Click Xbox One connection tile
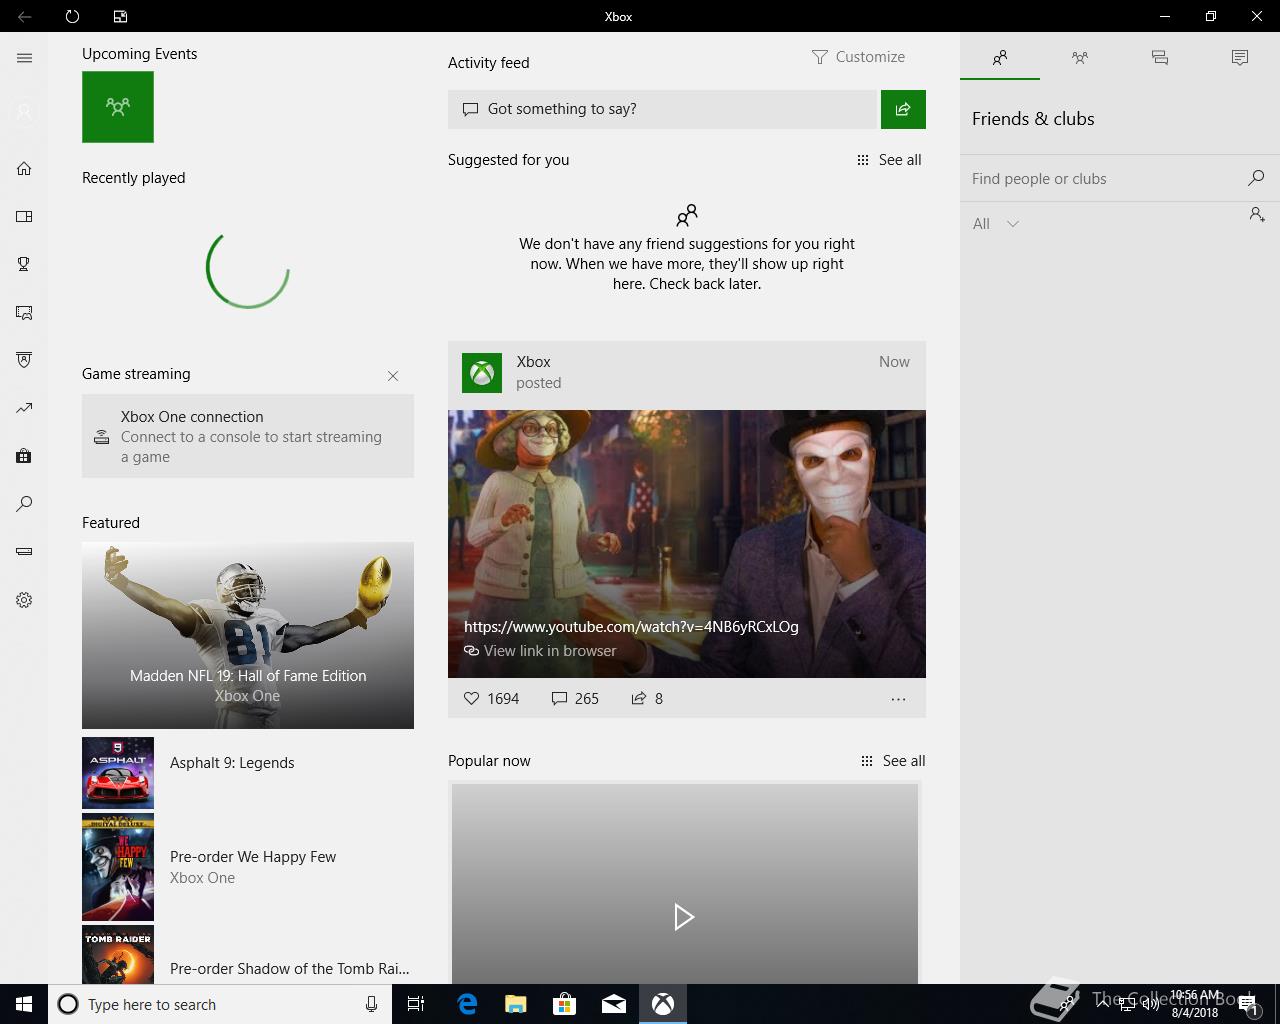 [x=248, y=436]
